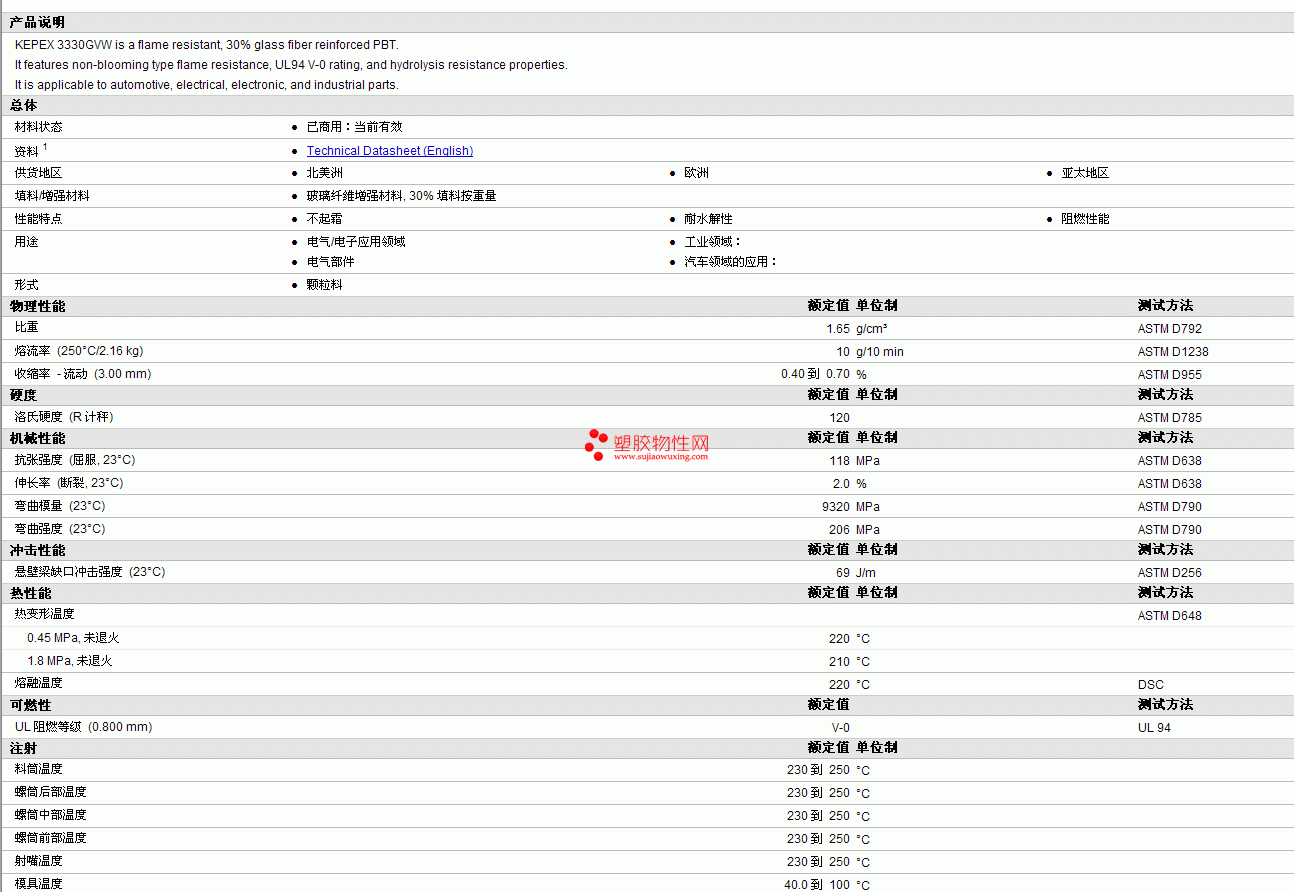
Task: Click the 电气/电子应用领域 entry
Action: (356, 242)
